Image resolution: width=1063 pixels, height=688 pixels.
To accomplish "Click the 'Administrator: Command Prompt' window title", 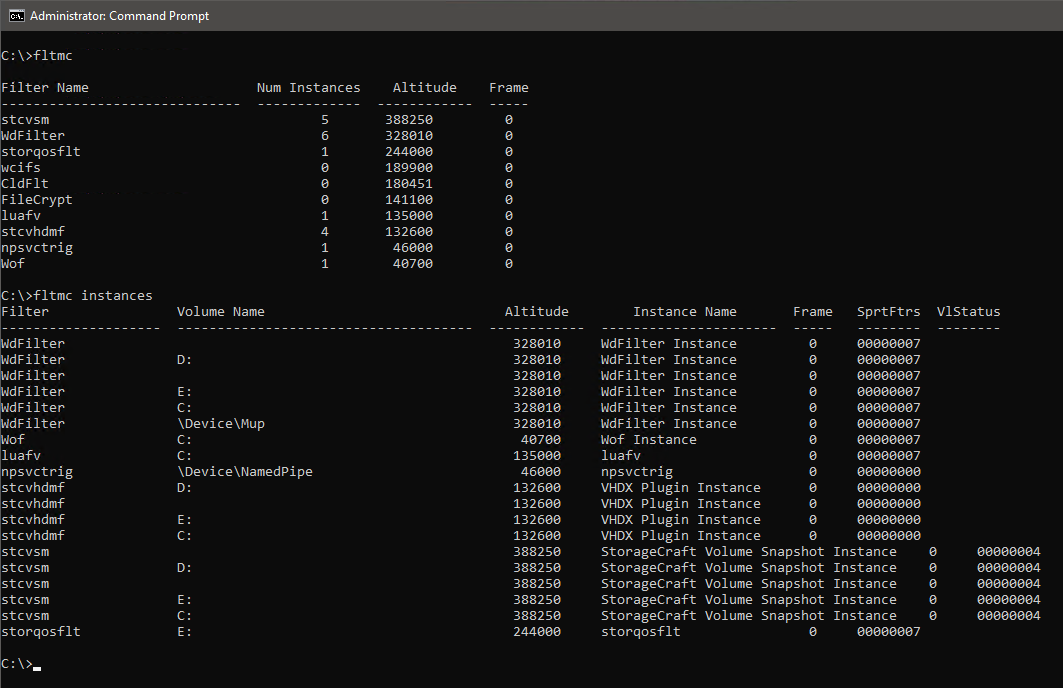I will 119,16.
